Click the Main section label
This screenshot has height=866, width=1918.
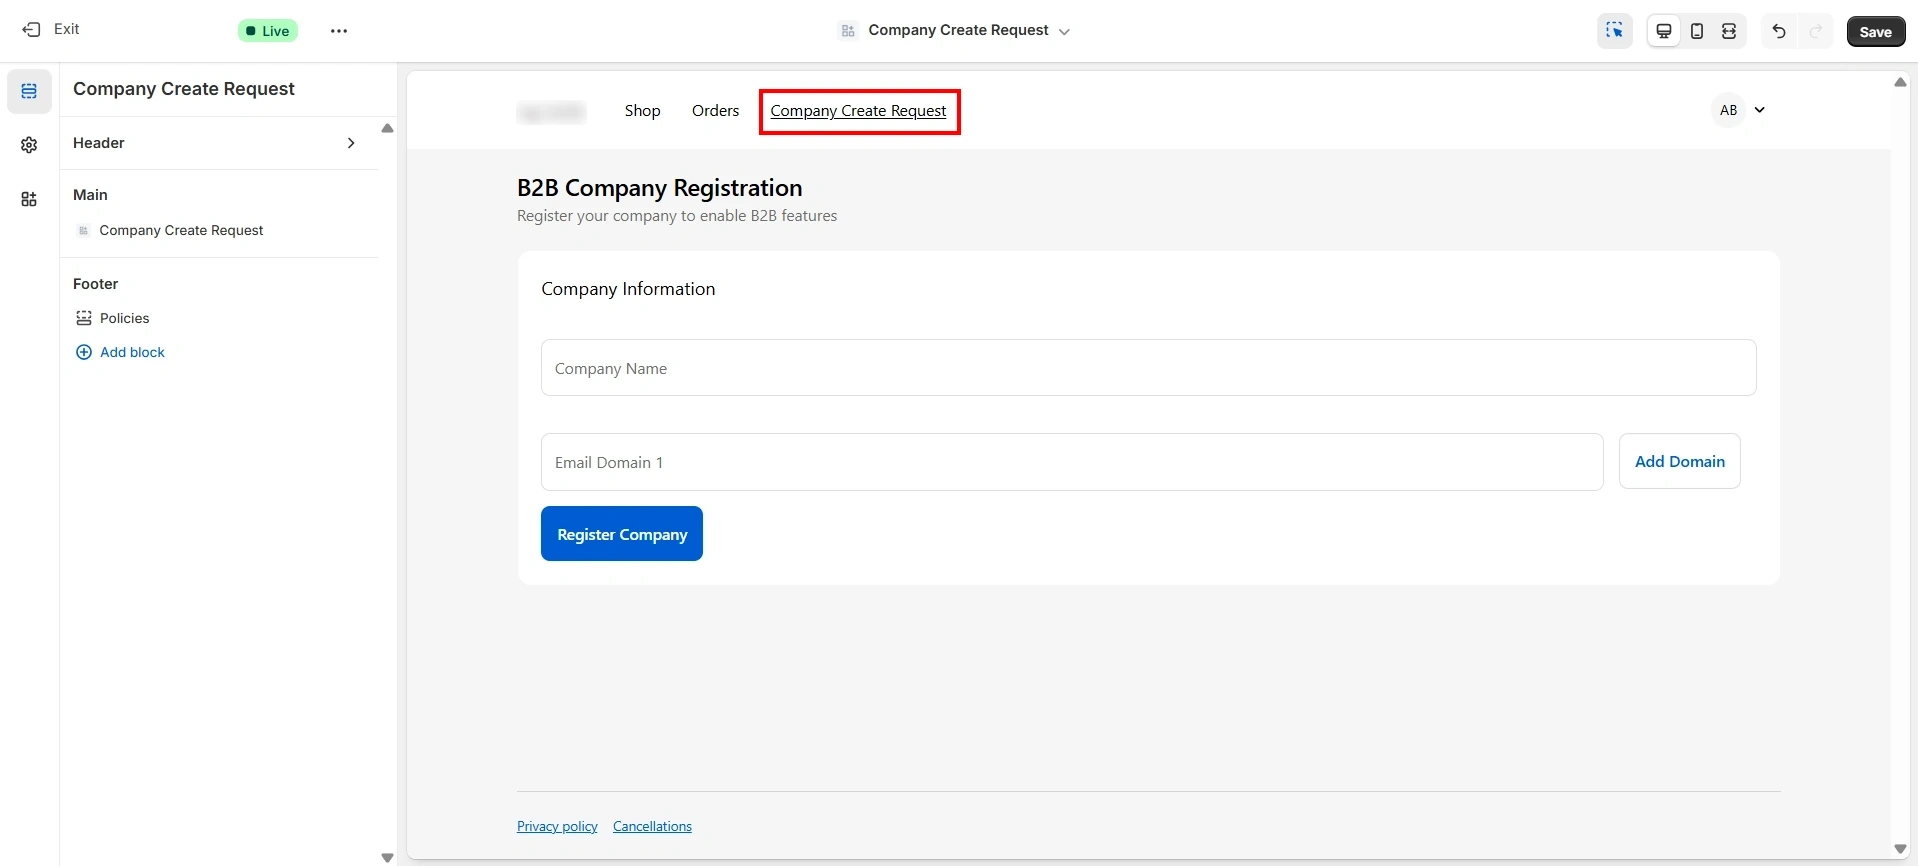coord(90,195)
